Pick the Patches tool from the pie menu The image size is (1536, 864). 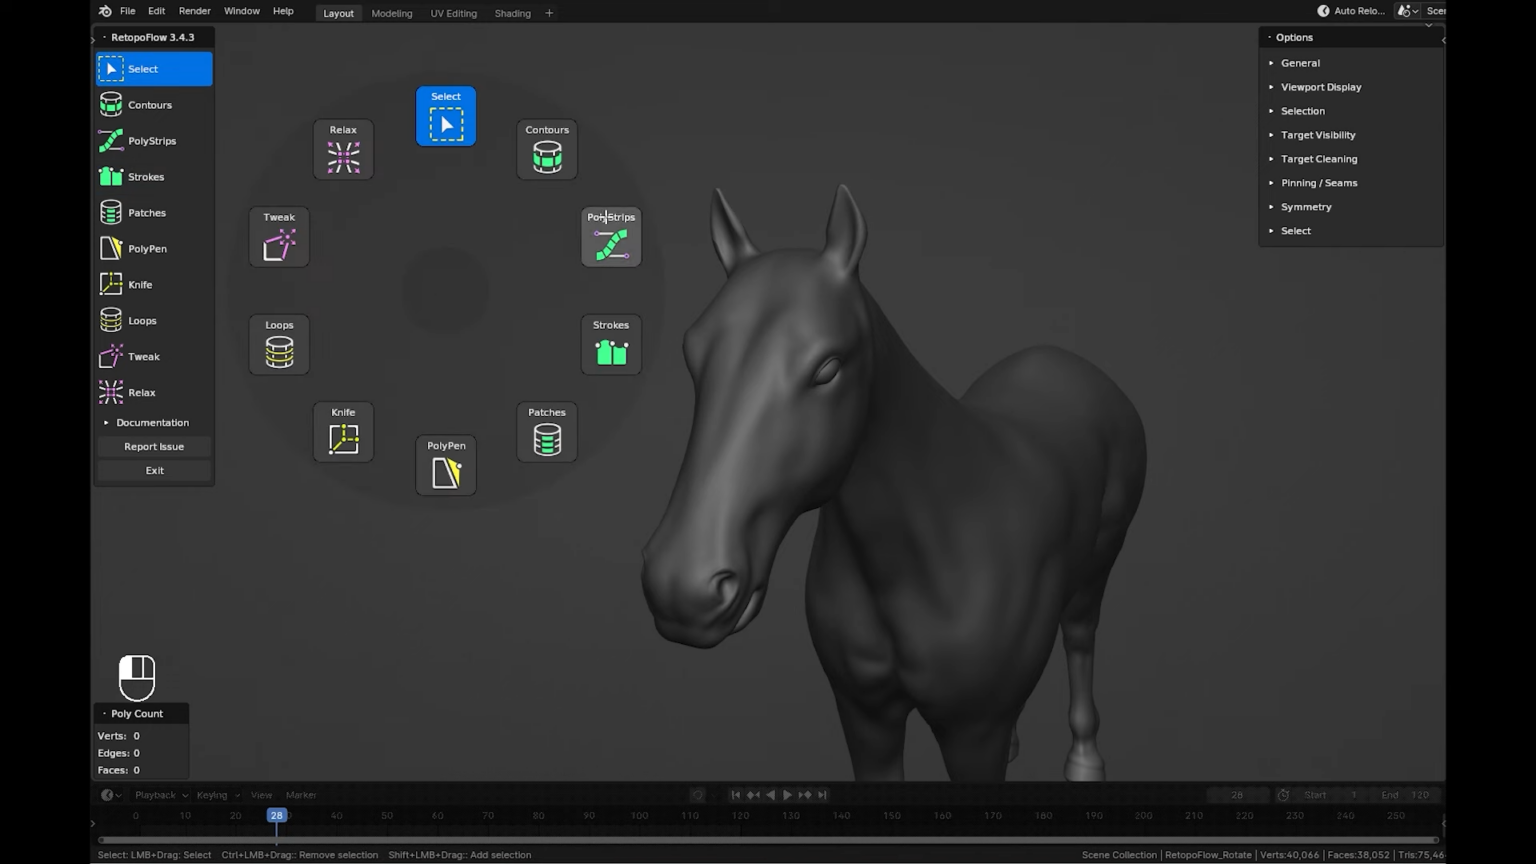point(546,432)
